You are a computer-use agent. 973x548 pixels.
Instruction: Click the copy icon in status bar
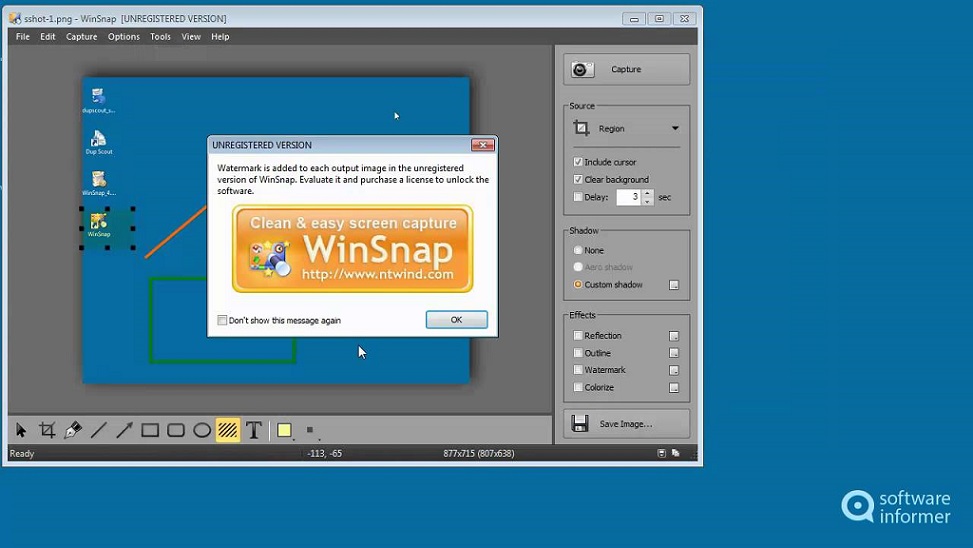point(676,453)
